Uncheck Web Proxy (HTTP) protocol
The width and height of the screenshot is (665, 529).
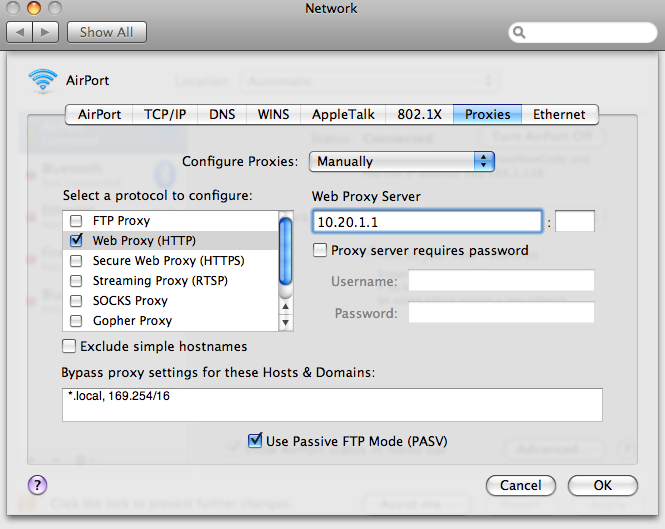tap(76, 241)
